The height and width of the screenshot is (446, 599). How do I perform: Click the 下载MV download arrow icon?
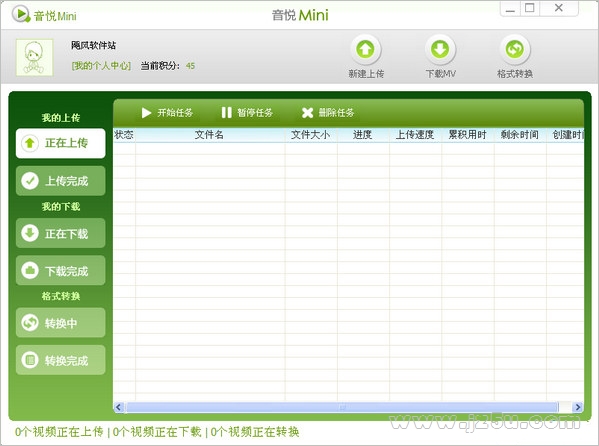440,49
